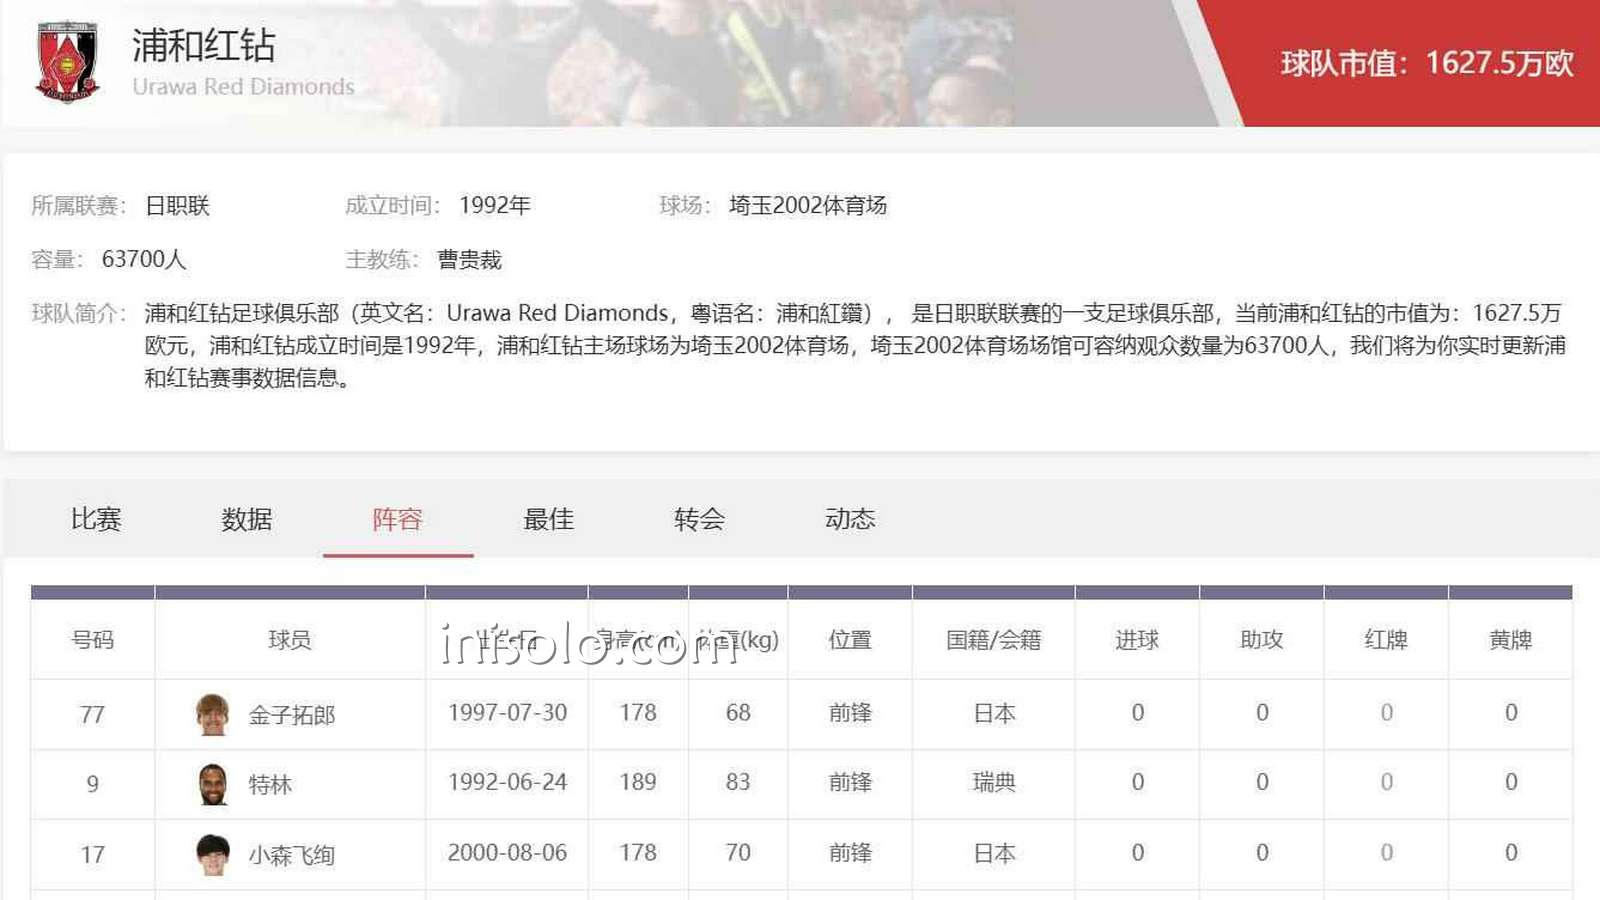Click player avatar of 特林
Viewport: 1600px width, 900px height.
pos(213,784)
